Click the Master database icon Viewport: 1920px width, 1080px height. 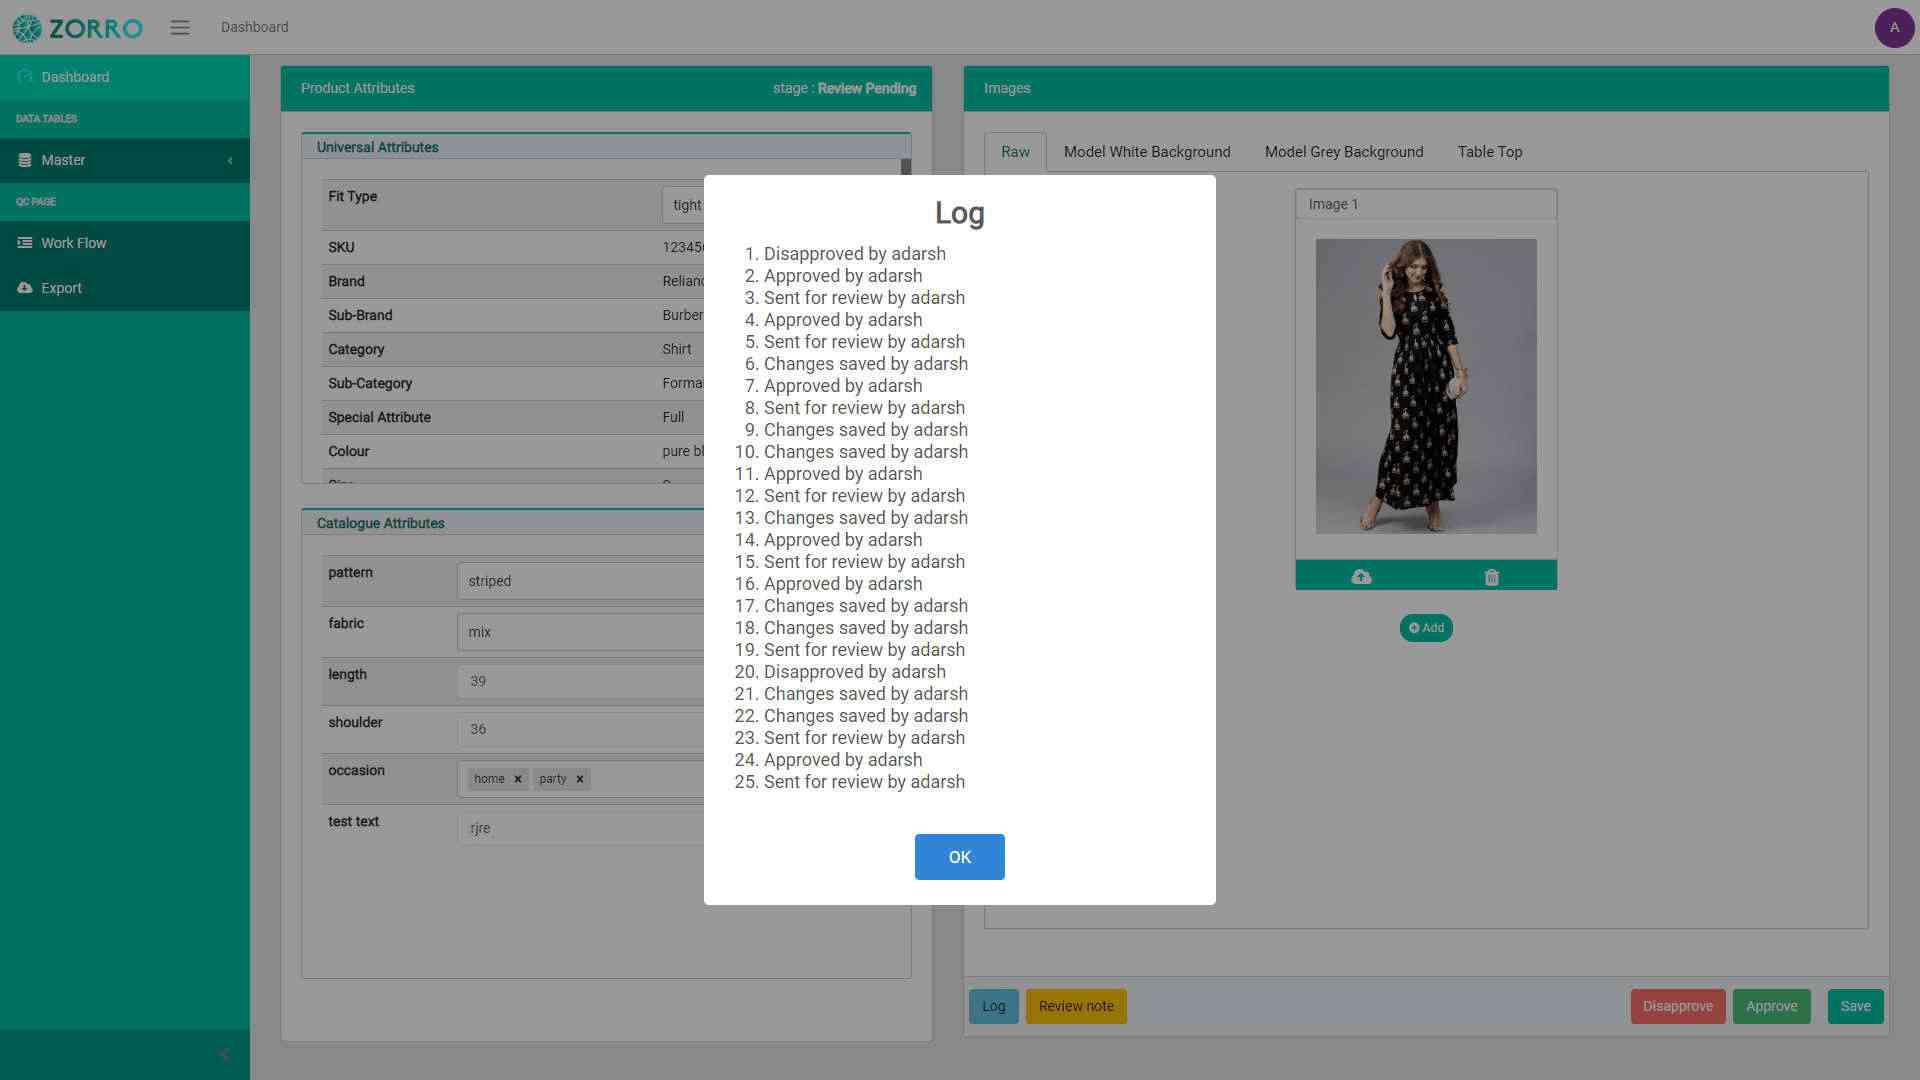point(25,160)
